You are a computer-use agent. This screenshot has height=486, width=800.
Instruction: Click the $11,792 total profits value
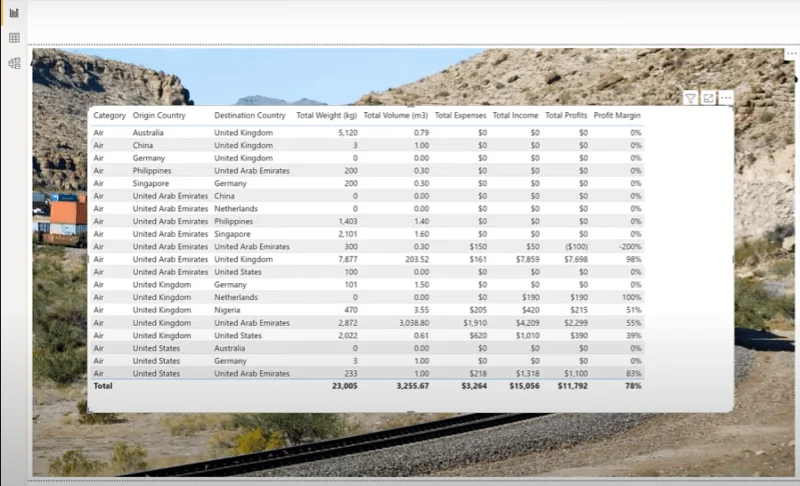coord(572,386)
